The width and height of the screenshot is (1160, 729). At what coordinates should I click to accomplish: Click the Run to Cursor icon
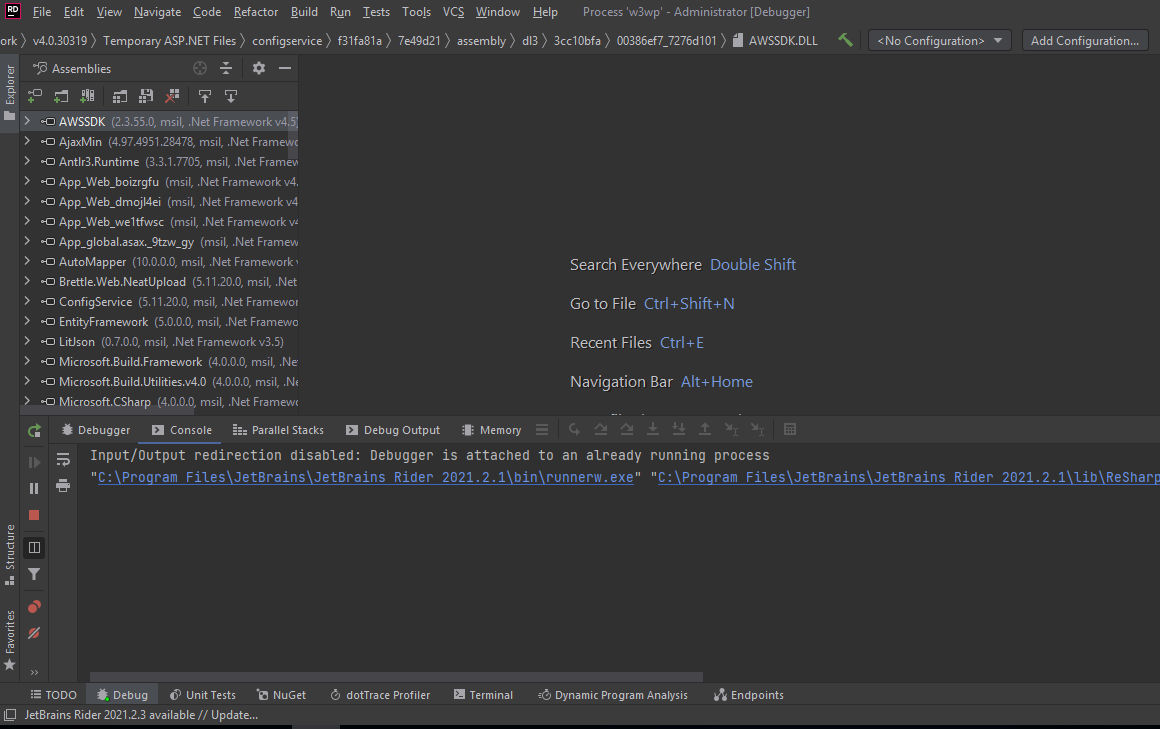point(732,429)
